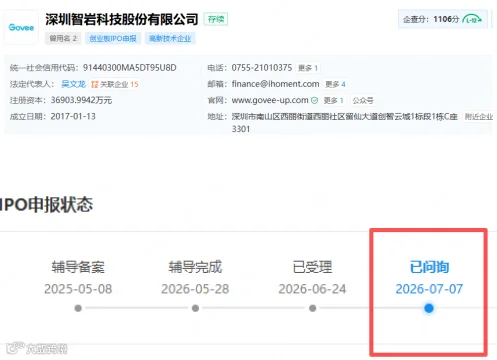Viewport: 497px width, 360px height.
Task: Click the 关联企业 icon next to 吴文龙
Action: tap(95, 84)
